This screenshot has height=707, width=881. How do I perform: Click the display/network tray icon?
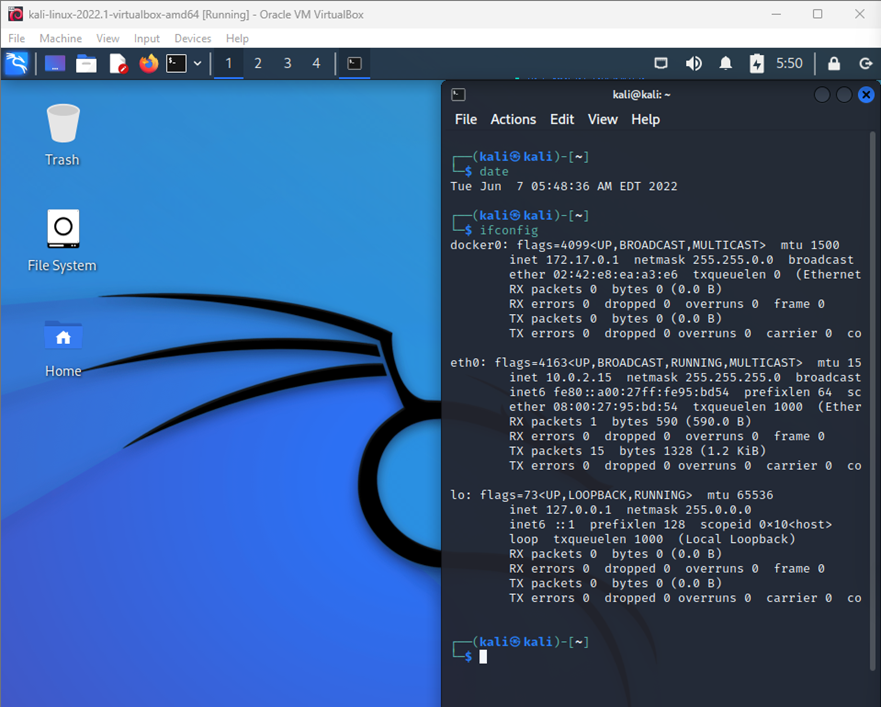click(661, 64)
